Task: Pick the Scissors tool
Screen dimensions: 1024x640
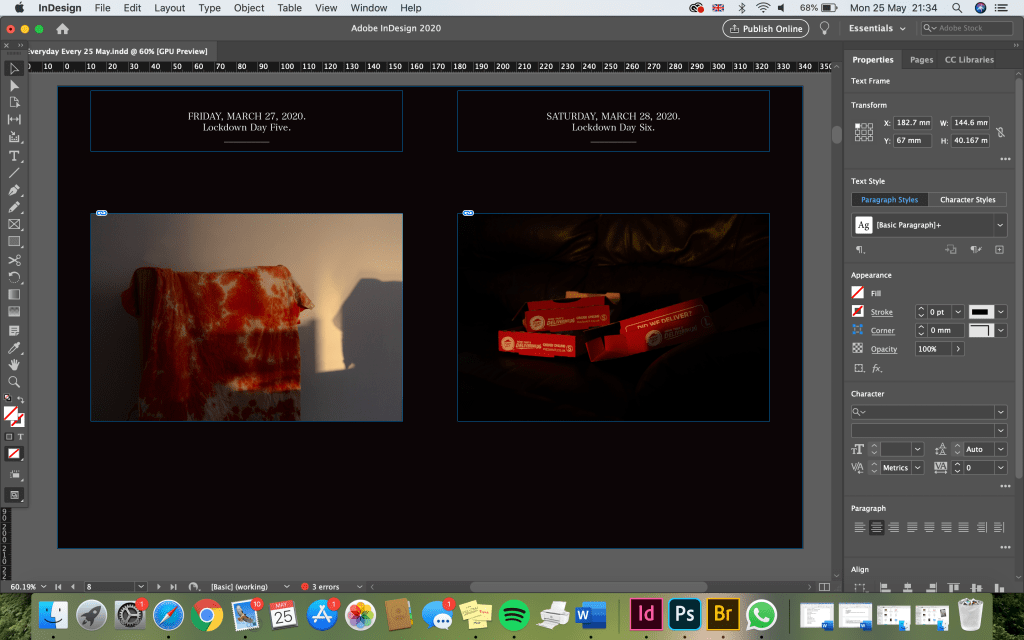Action: click(14, 259)
